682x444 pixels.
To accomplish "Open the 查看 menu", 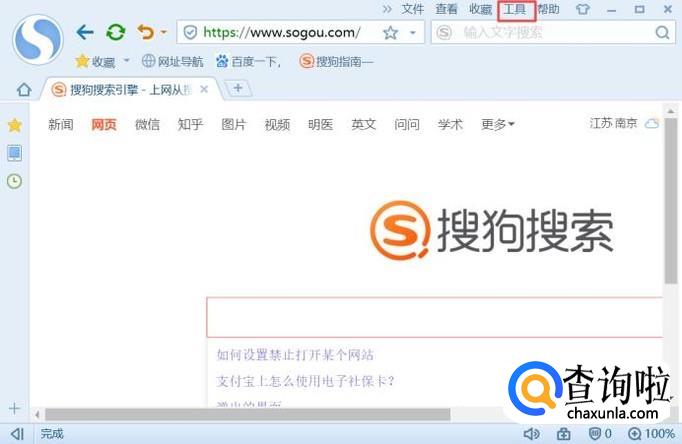I will [x=446, y=9].
